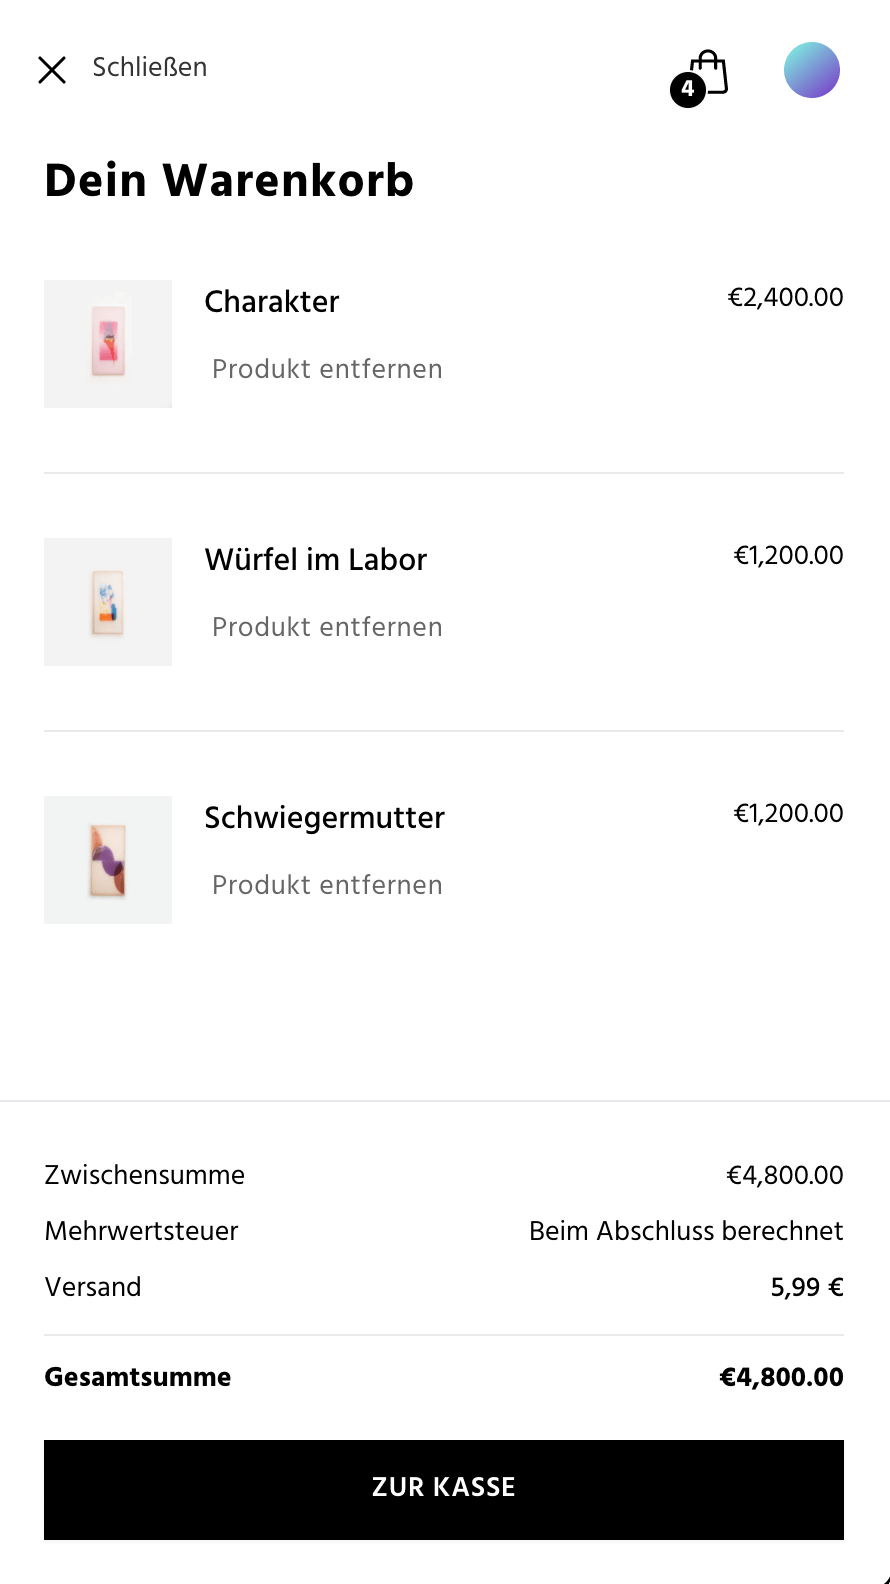Click the Charakter product title
Screen dimensions: 890x1584
pyautogui.click(x=272, y=301)
